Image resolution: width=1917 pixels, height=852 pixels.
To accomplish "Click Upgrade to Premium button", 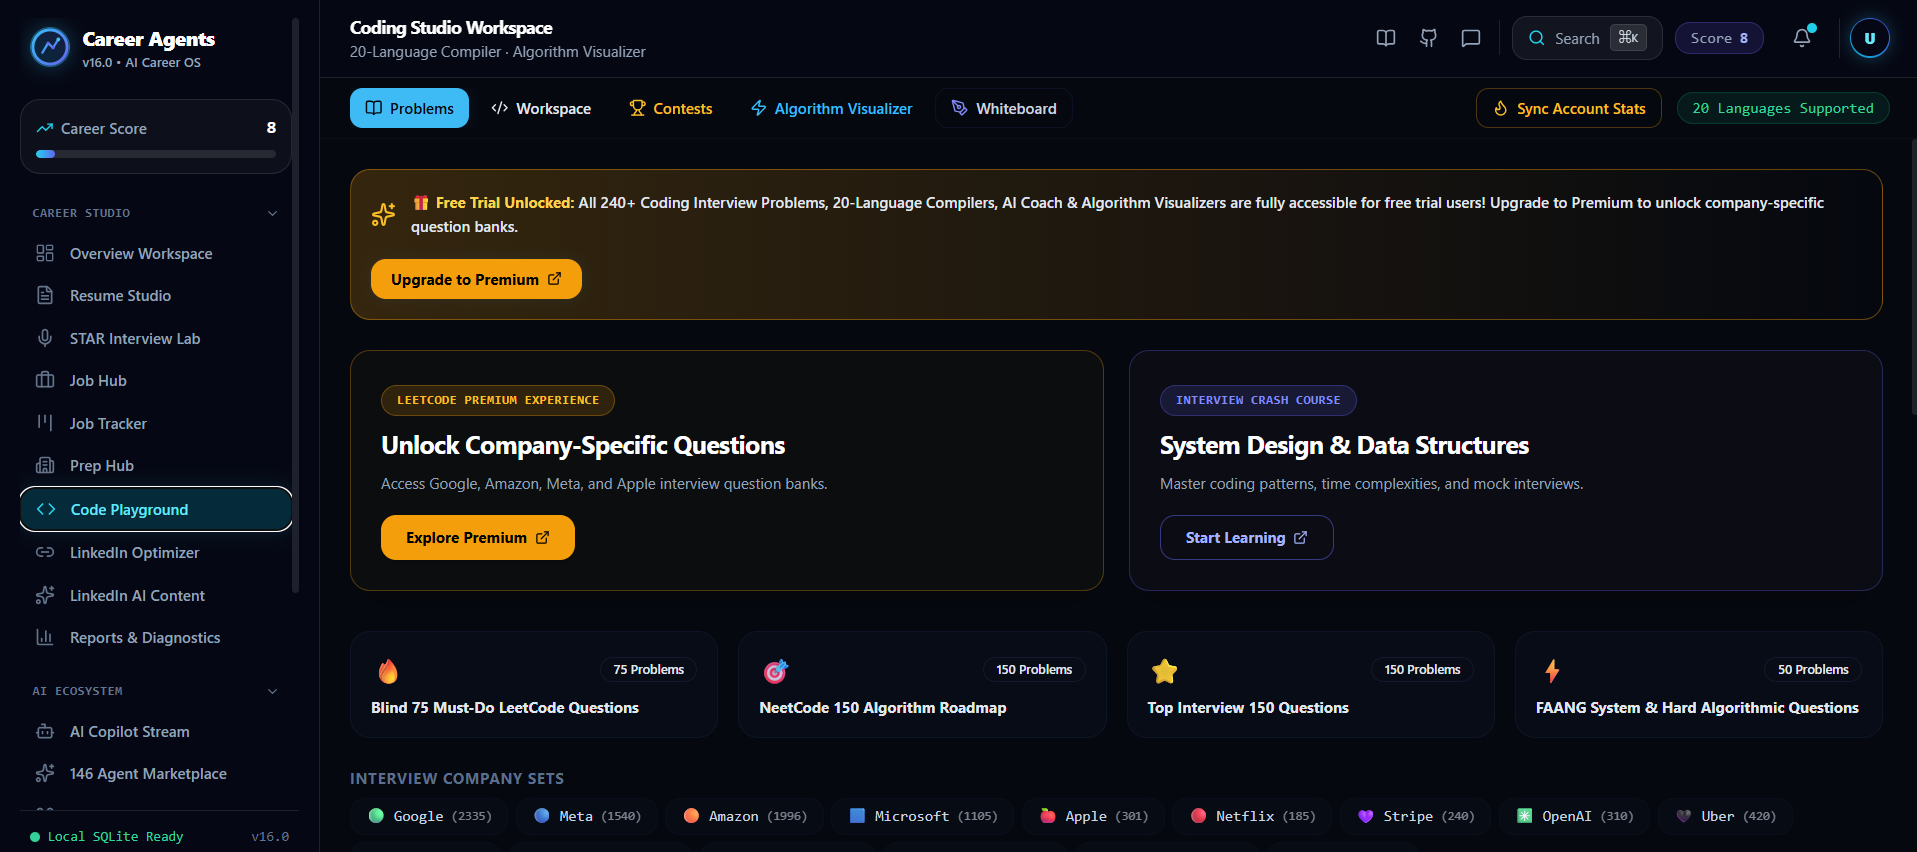I will (476, 279).
